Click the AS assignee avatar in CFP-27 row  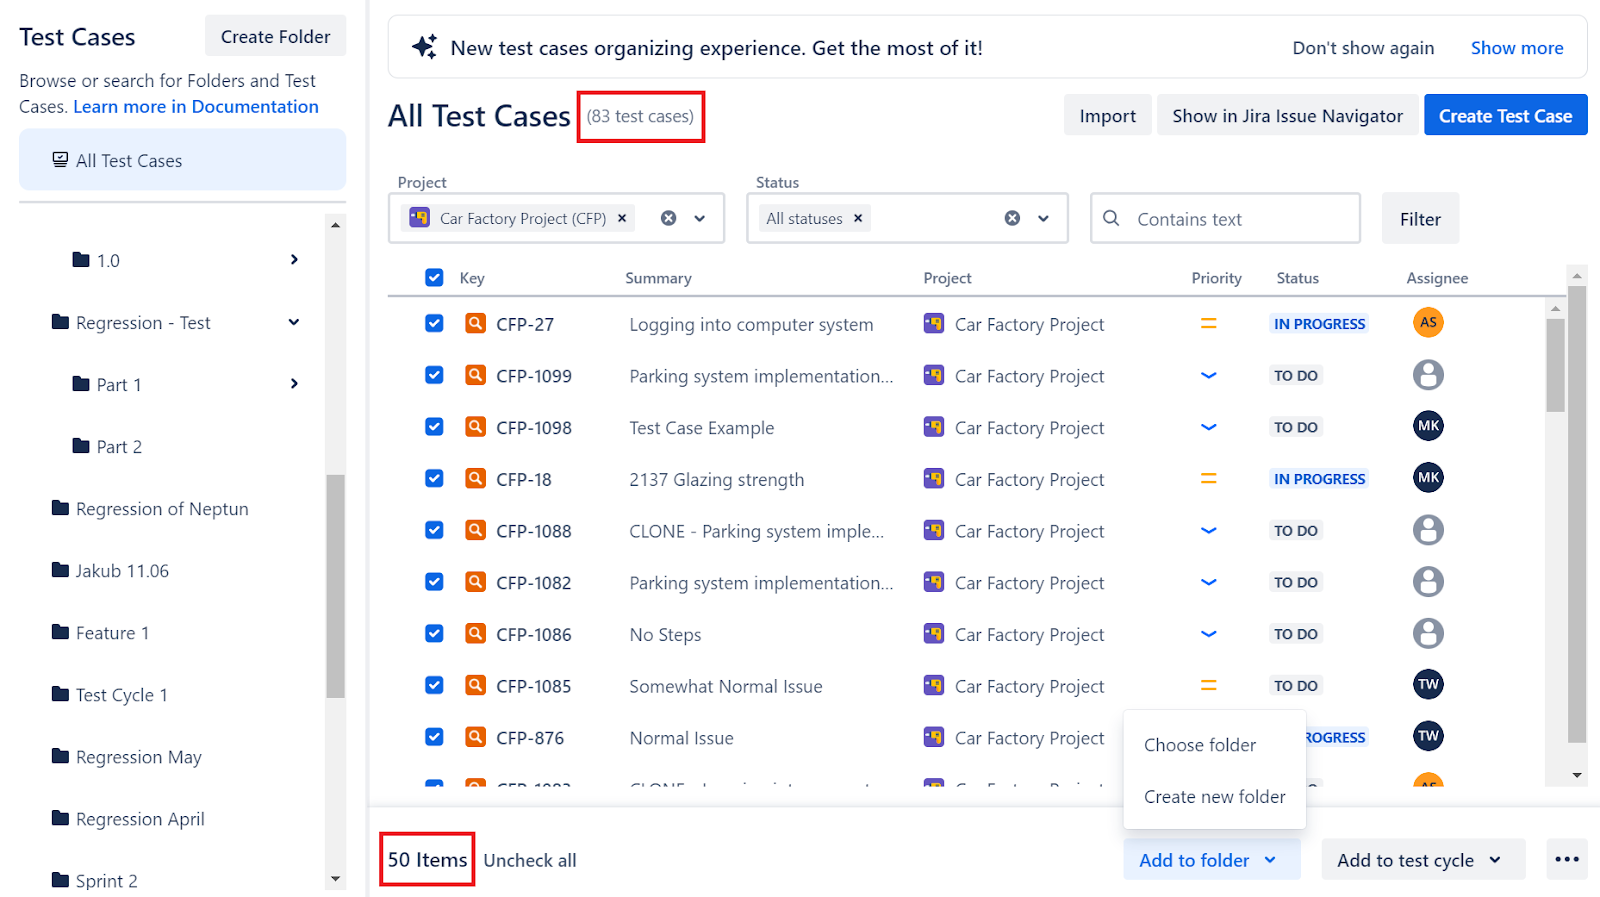coord(1428,322)
